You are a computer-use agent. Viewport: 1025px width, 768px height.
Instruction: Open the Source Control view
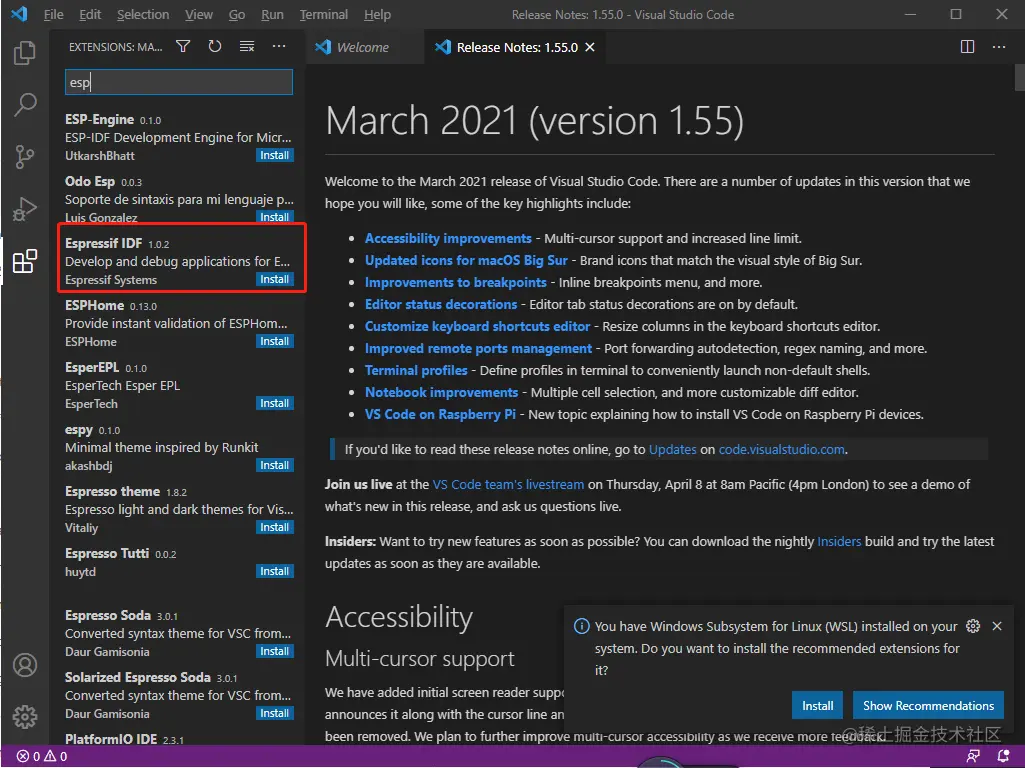click(25, 156)
